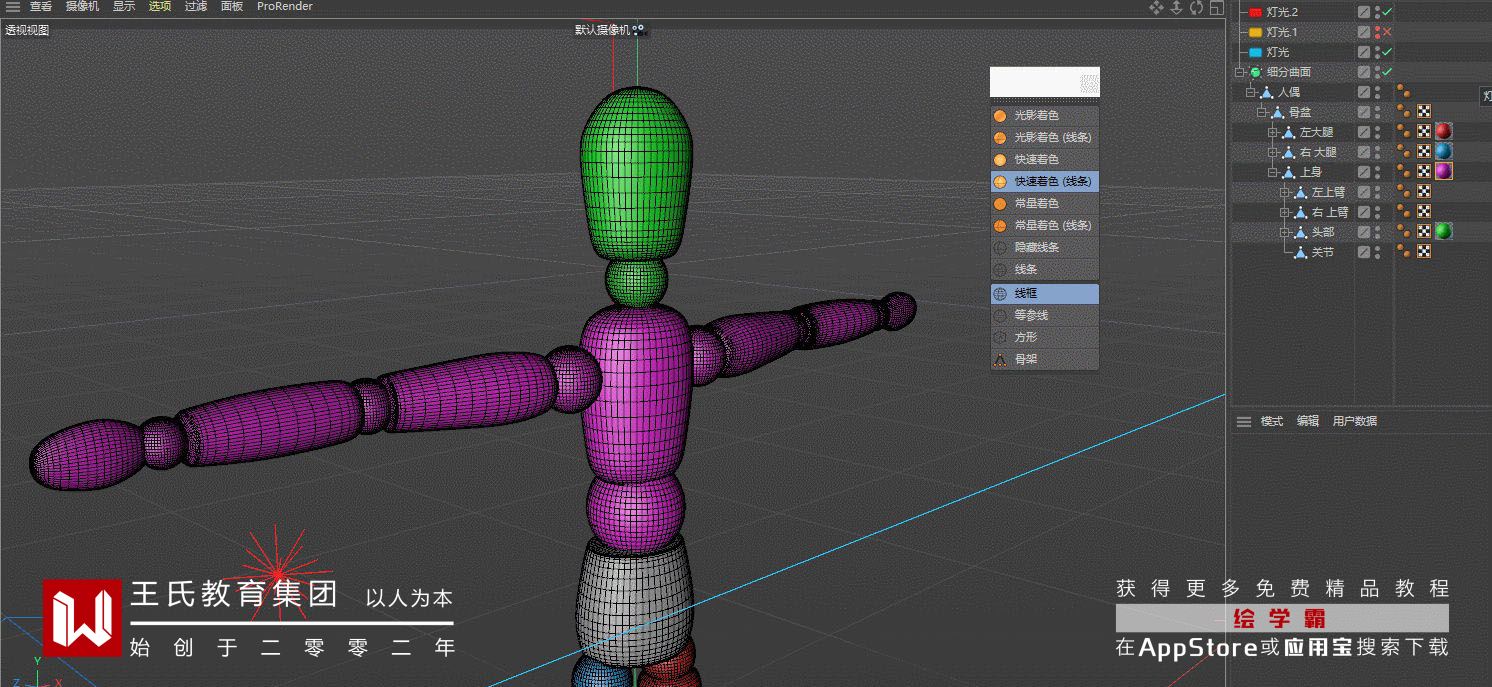Image resolution: width=1492 pixels, height=687 pixels.
Task: Expand the 头部 tree node
Action: 1285,232
